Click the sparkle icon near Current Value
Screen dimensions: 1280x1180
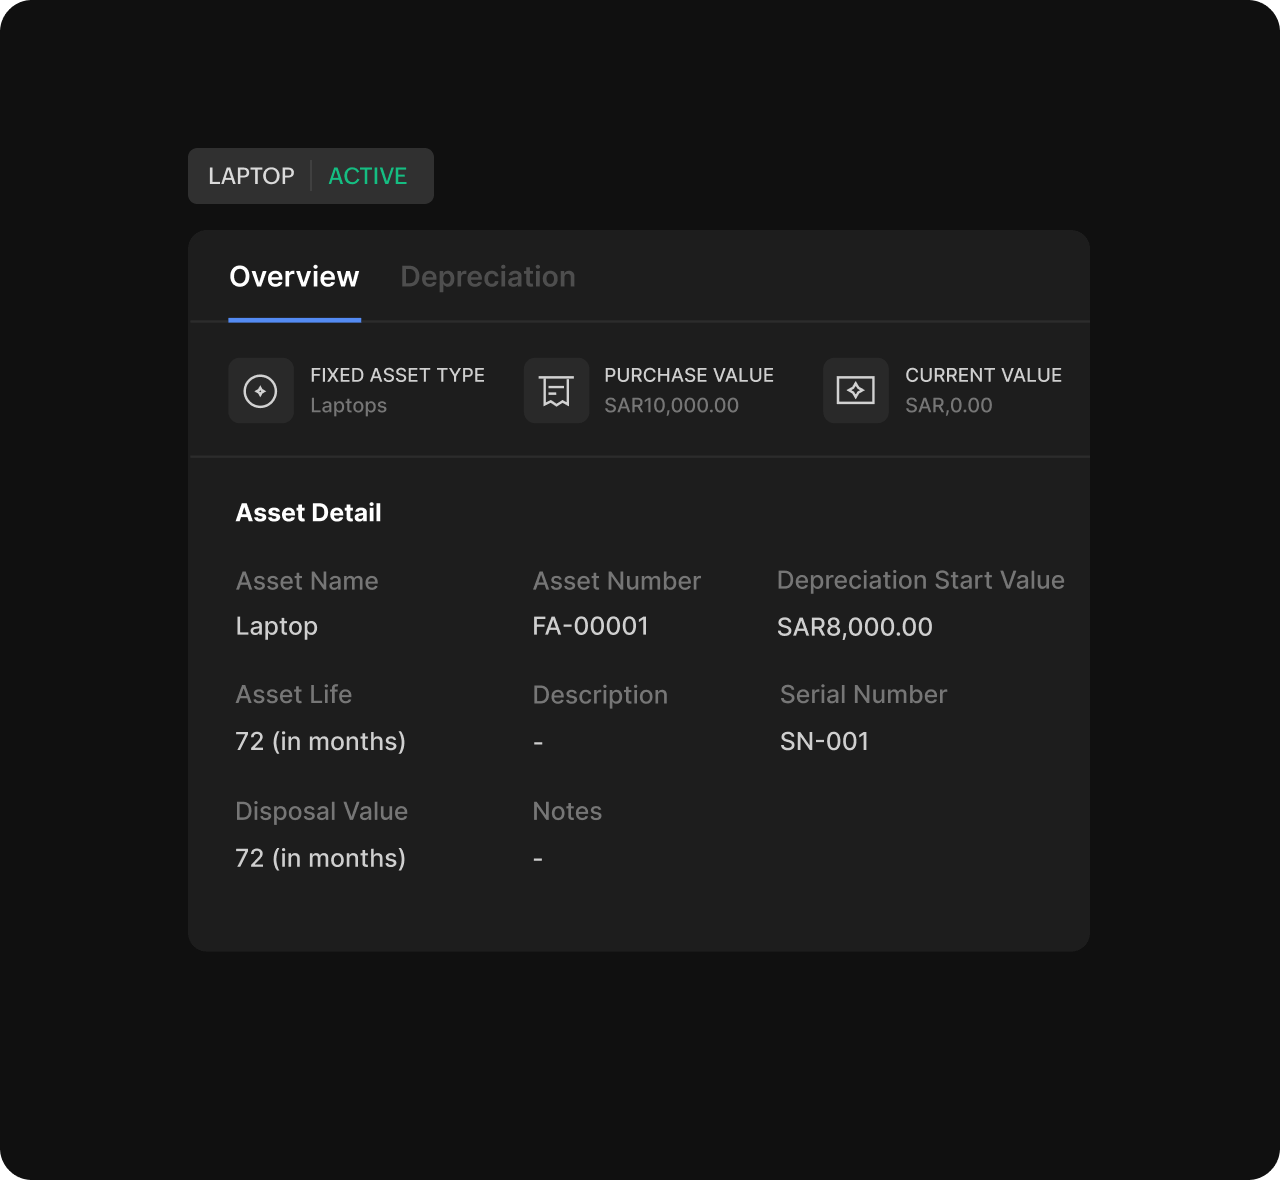pyautogui.click(x=855, y=390)
